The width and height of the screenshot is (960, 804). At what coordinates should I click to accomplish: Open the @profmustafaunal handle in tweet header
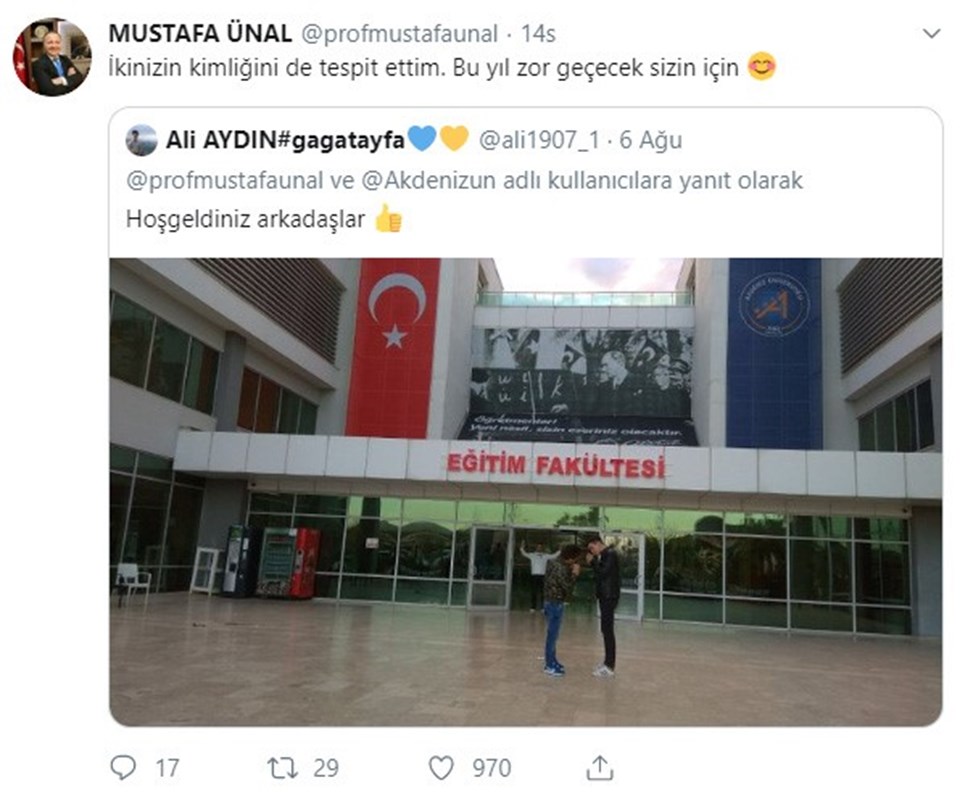(399, 34)
